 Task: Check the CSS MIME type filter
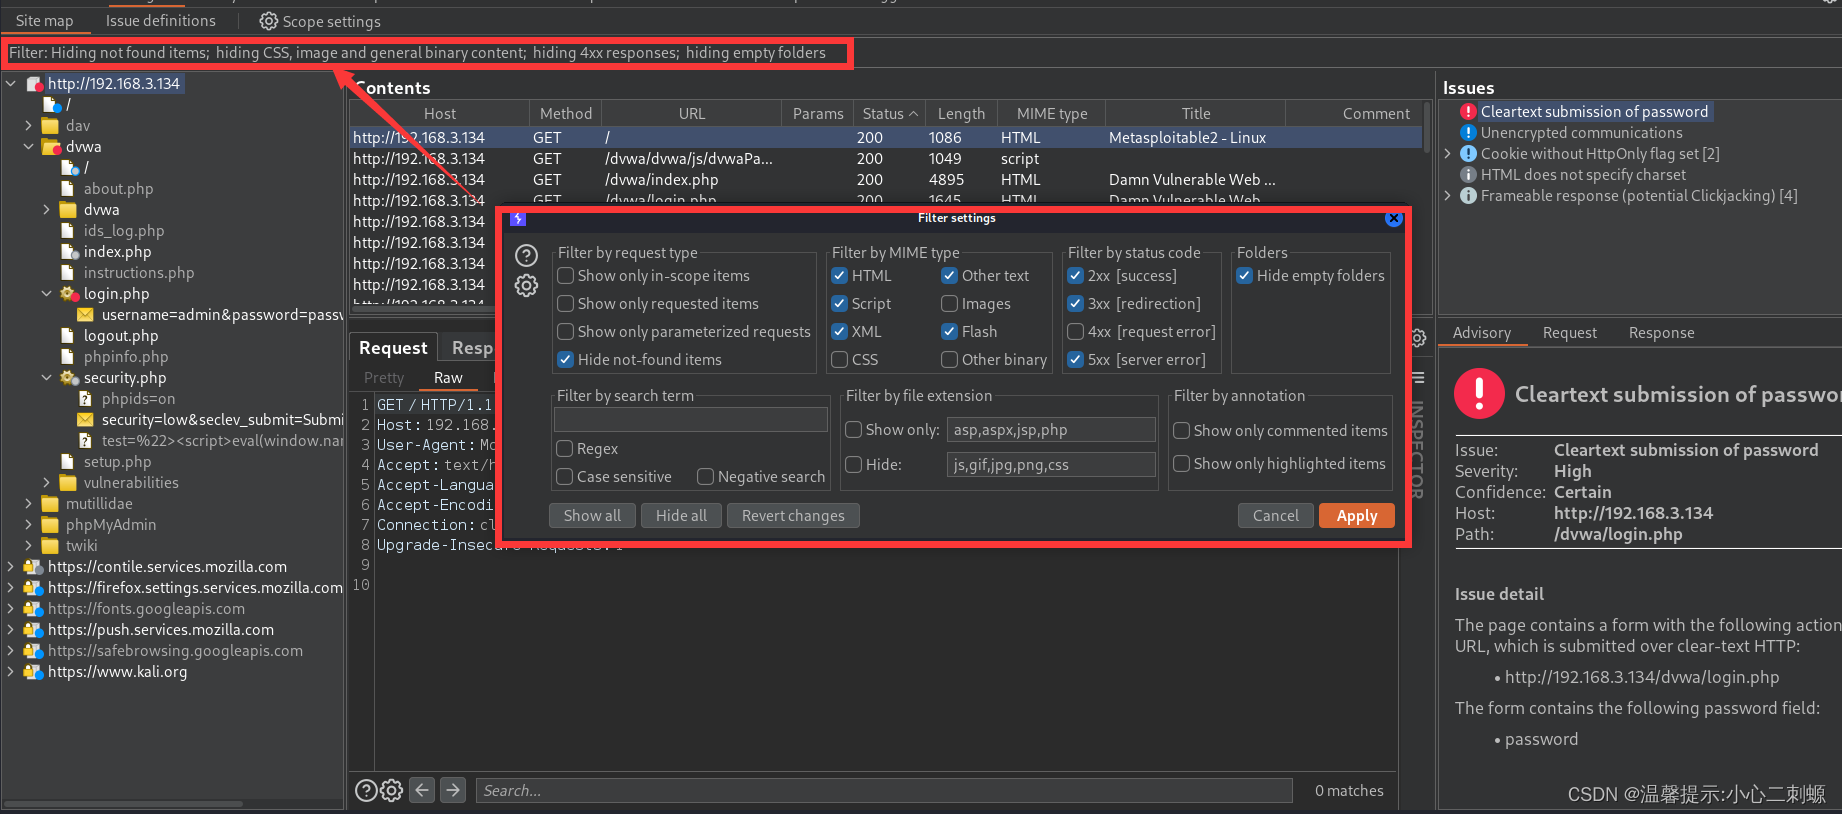[840, 360]
